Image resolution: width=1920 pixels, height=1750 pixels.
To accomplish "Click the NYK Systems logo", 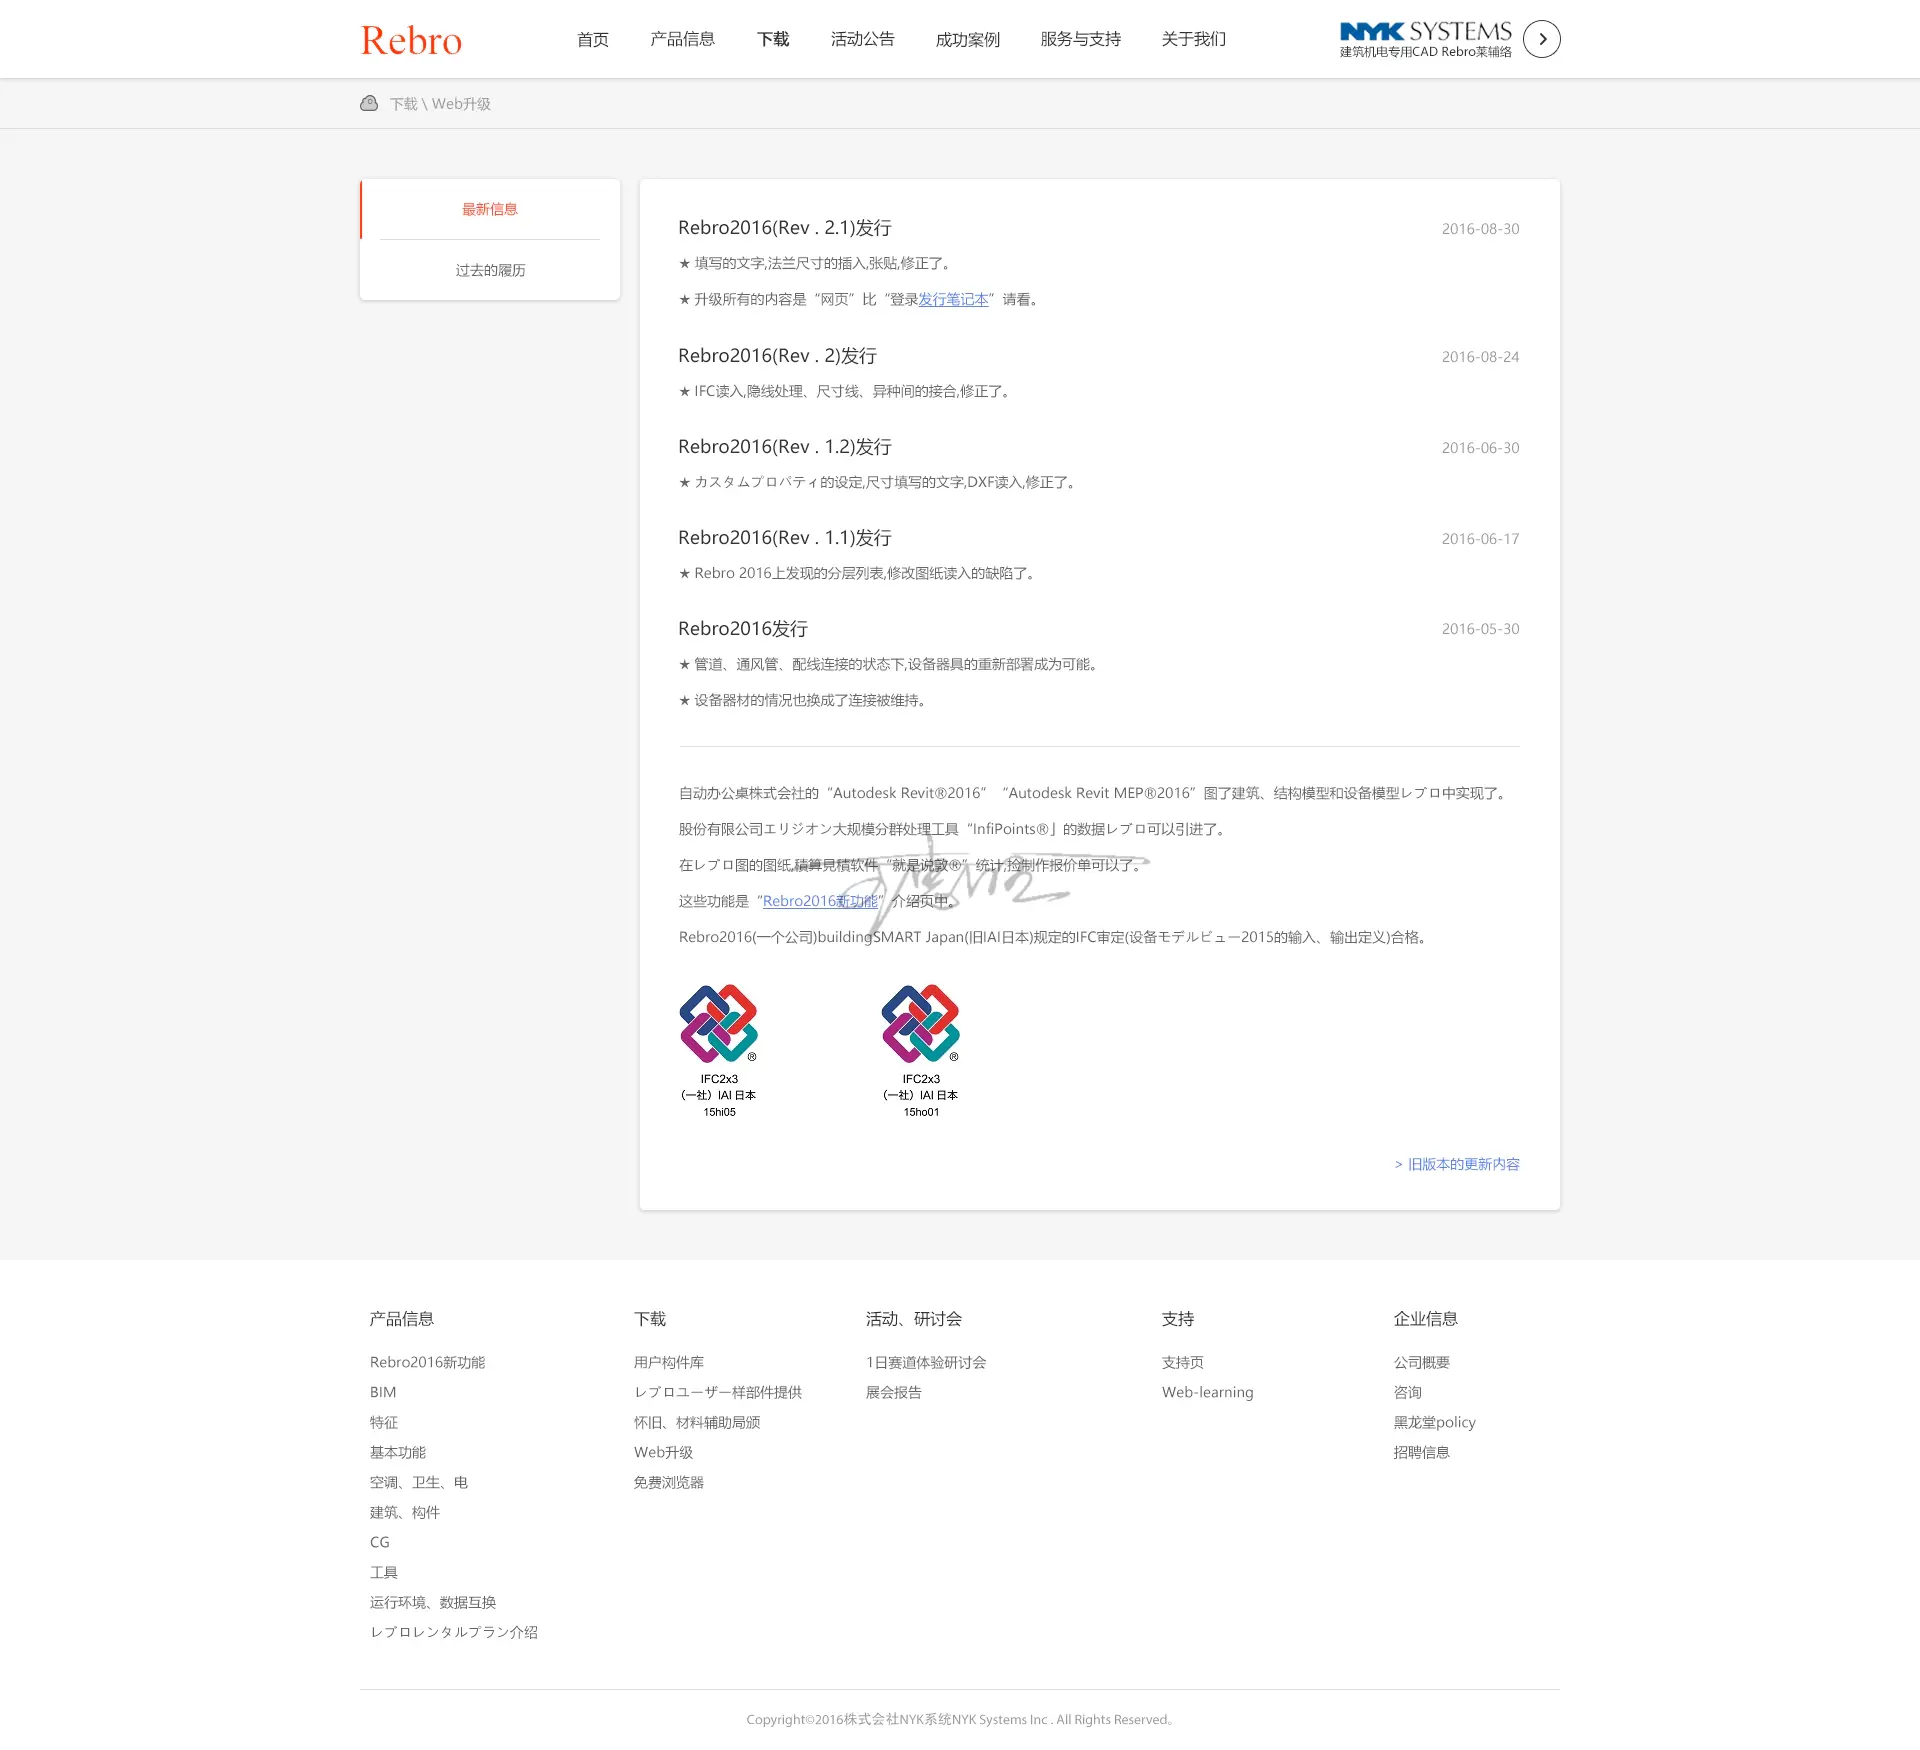I will [1425, 39].
